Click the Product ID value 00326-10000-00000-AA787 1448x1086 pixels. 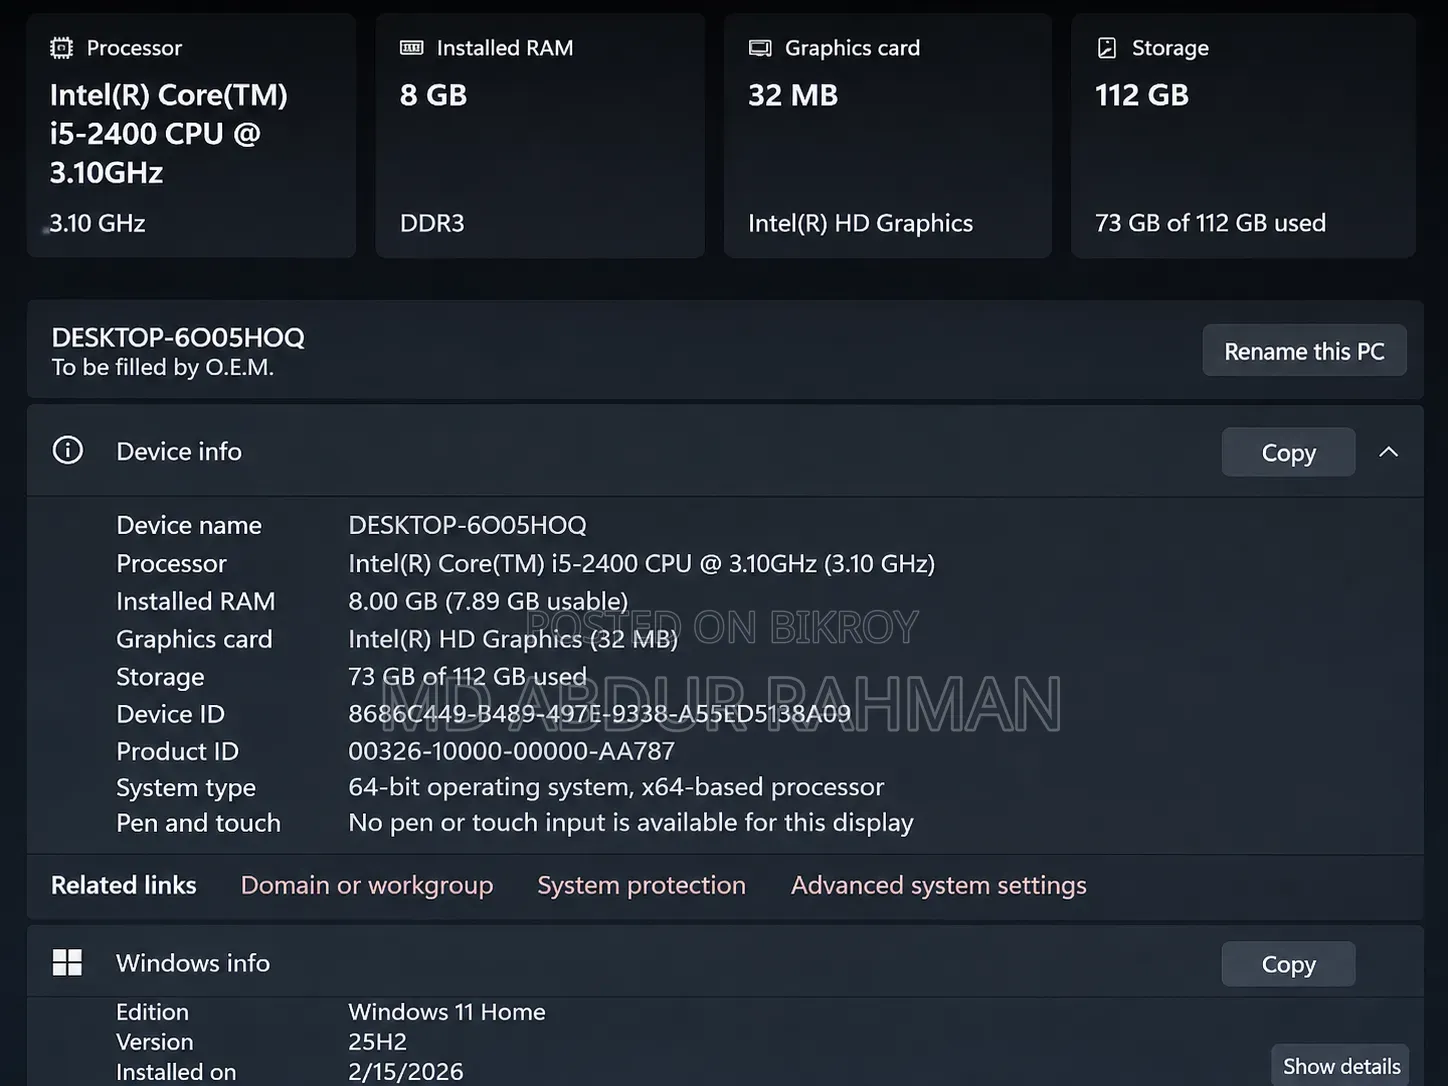click(x=512, y=751)
